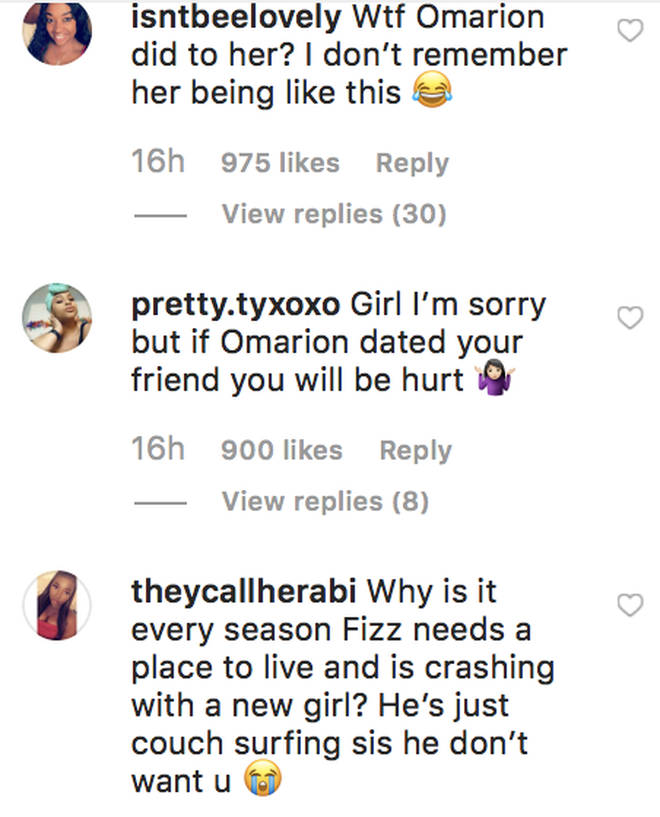This screenshot has width=660, height=817.
Task: Open theycallherabi's profile picture
Action: (x=56, y=605)
